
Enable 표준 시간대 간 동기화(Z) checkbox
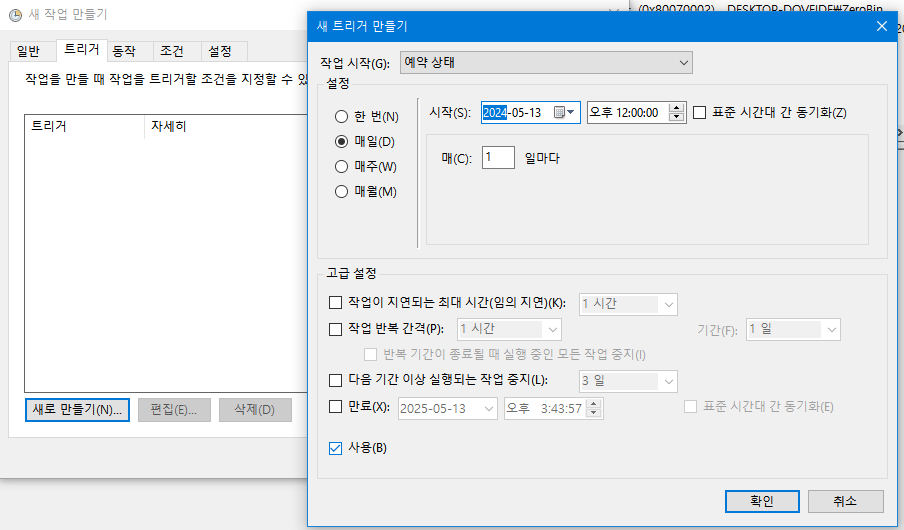(699, 112)
